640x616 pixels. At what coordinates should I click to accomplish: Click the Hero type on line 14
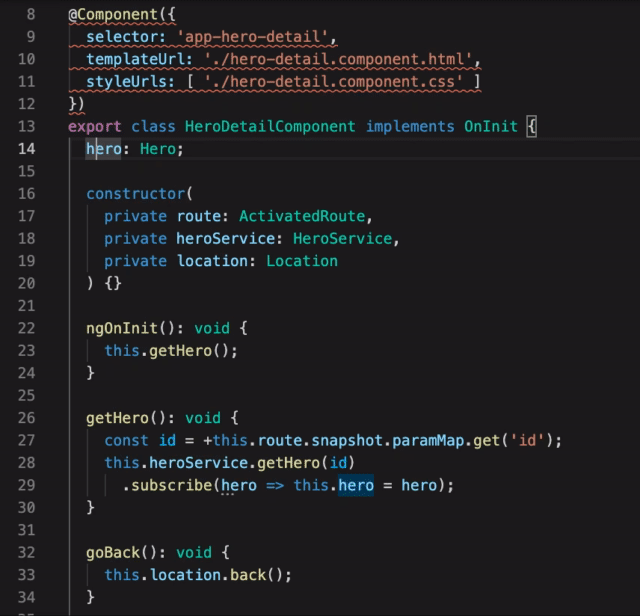[x=158, y=149]
